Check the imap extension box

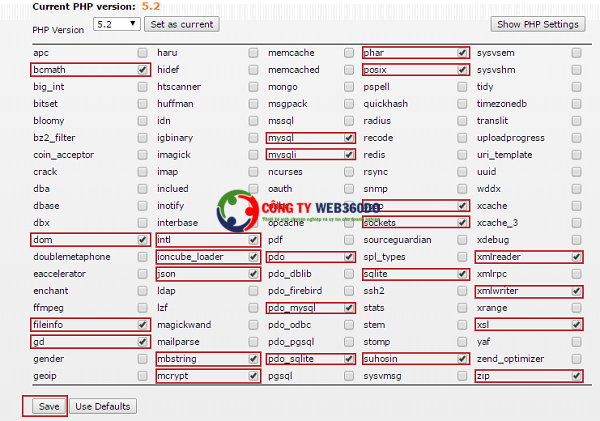point(253,172)
